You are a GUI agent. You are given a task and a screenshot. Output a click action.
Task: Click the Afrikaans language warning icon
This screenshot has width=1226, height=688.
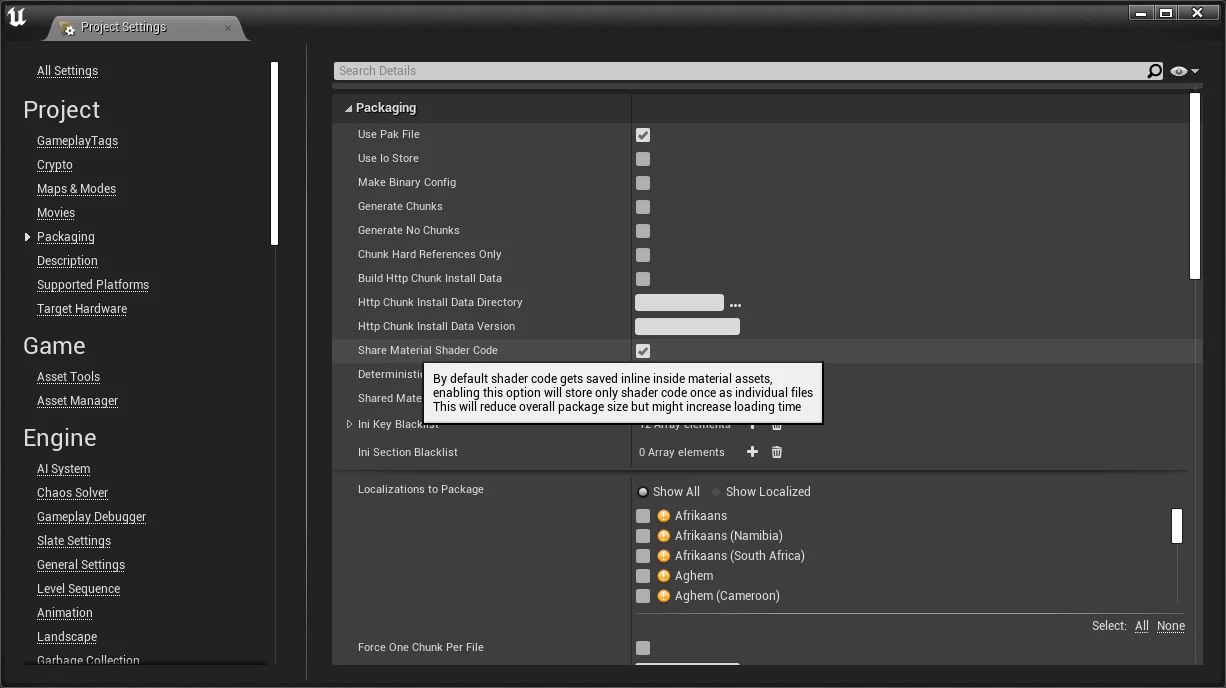pos(664,516)
